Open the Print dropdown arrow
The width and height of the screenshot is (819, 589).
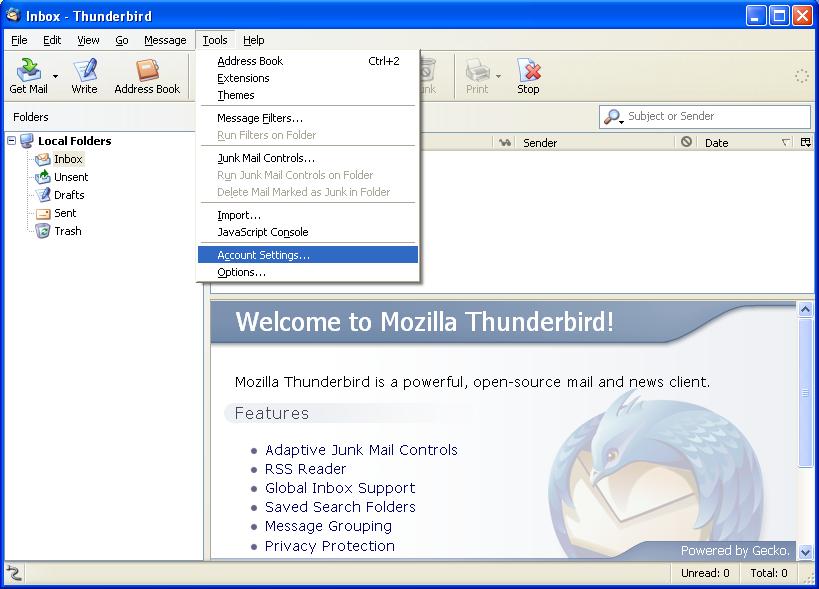498,76
